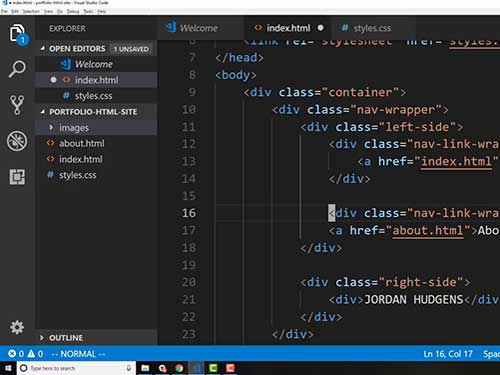500x375 pixels.
Task: Click the 1 UNSAVED badge
Action: pyautogui.click(x=131, y=49)
